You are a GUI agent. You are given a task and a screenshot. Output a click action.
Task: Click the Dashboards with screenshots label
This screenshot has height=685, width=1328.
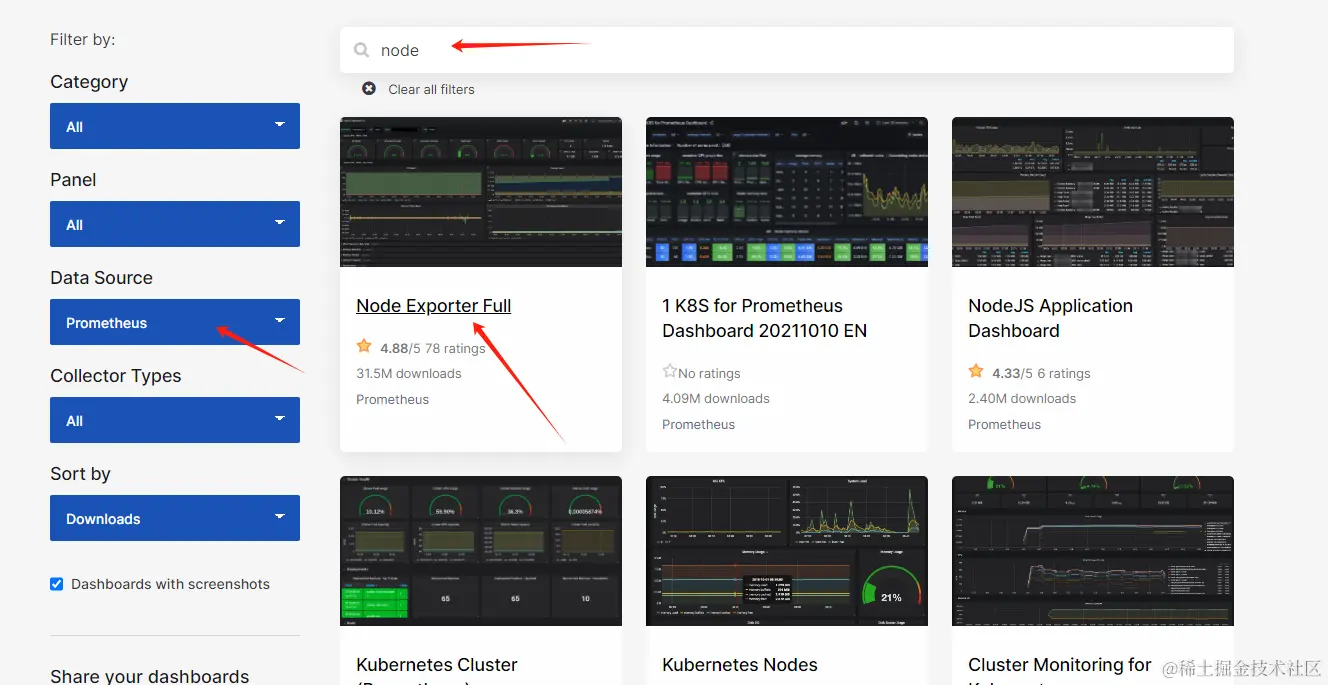point(170,584)
